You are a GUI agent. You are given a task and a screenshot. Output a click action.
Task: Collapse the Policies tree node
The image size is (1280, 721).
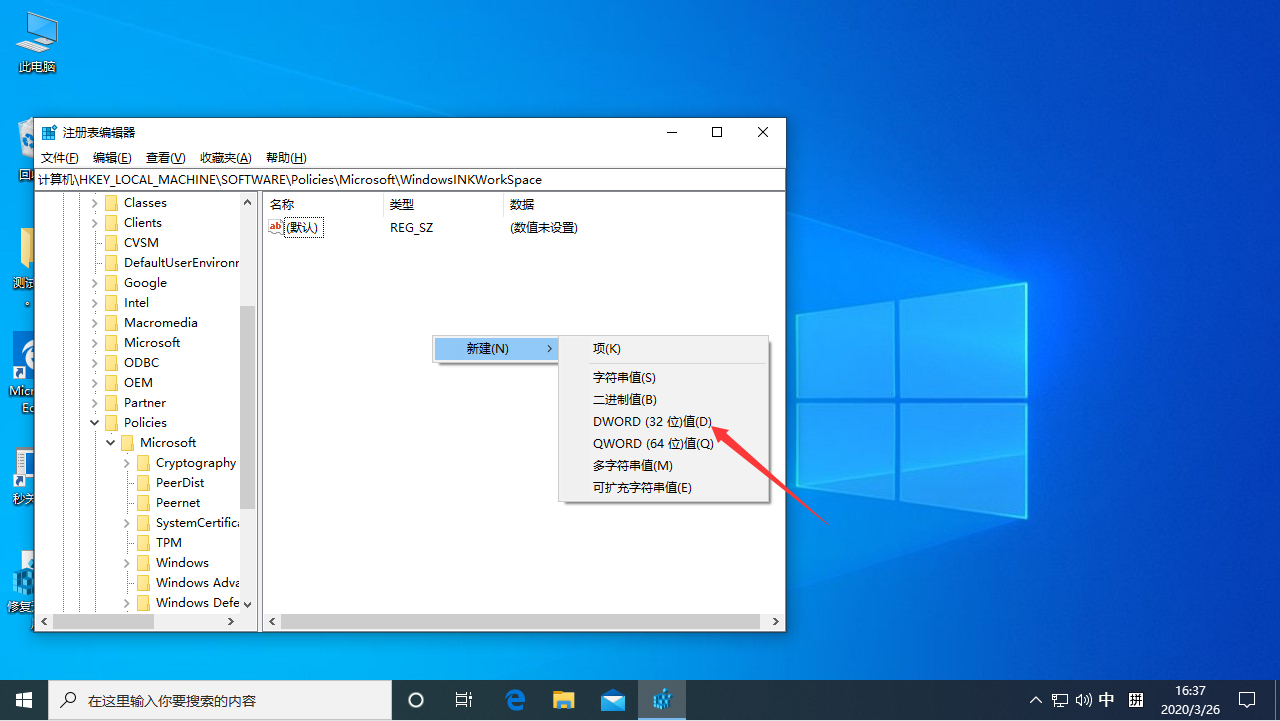pos(94,422)
